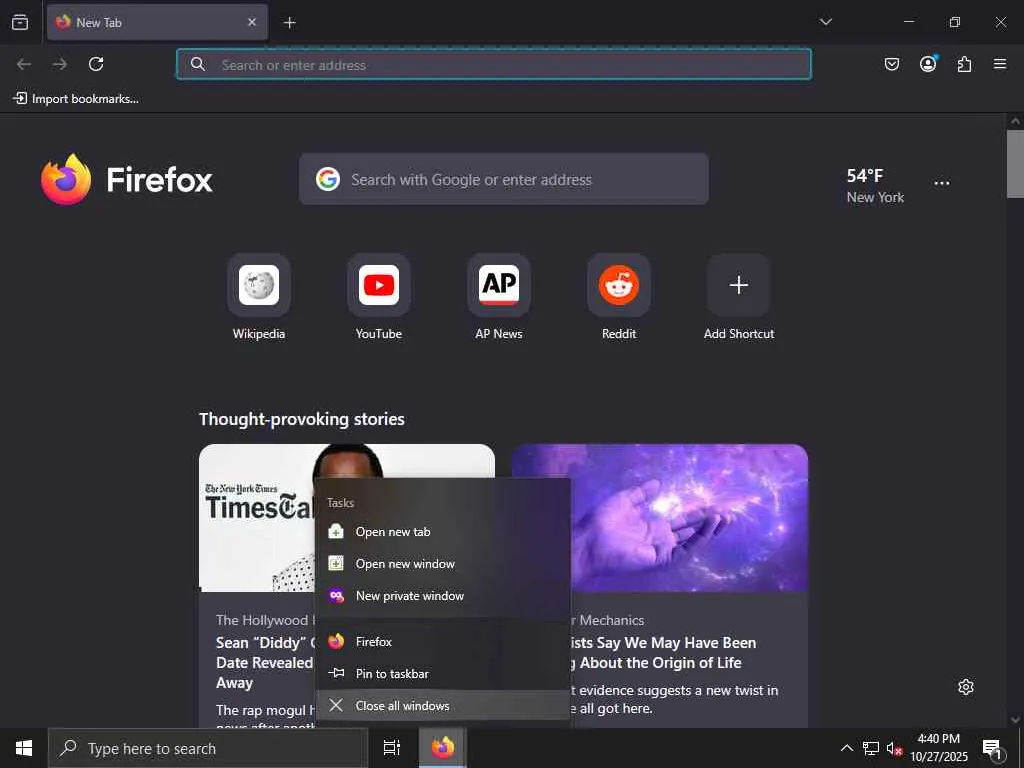Click the muted volume tray icon
The image size is (1024, 768).
(x=893, y=749)
